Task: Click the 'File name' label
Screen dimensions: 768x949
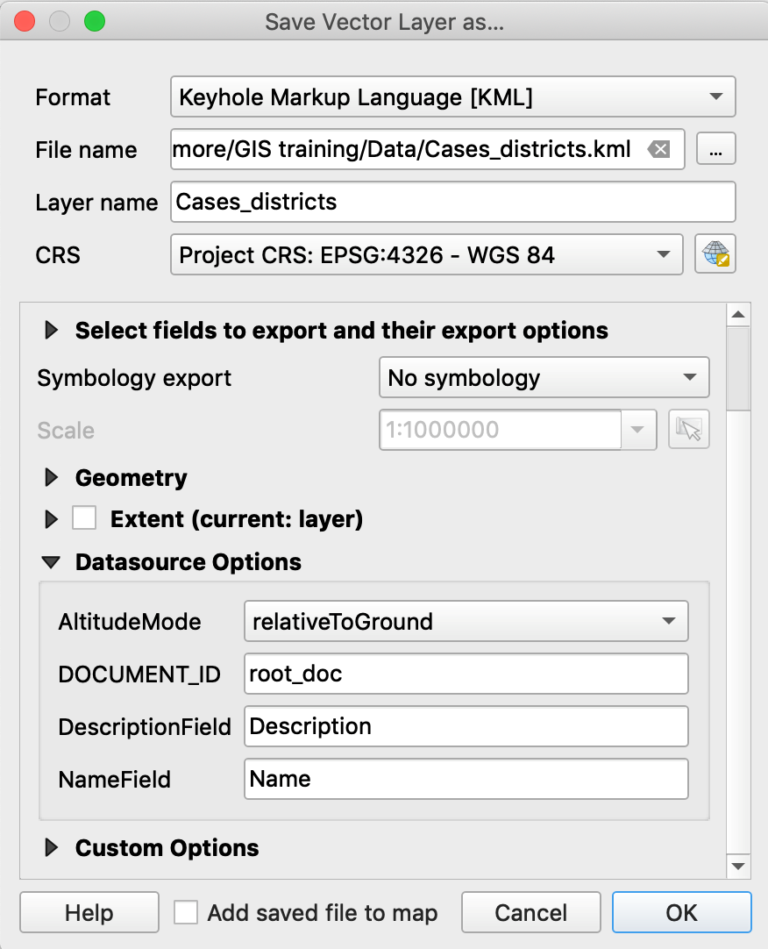Action: tap(86, 150)
